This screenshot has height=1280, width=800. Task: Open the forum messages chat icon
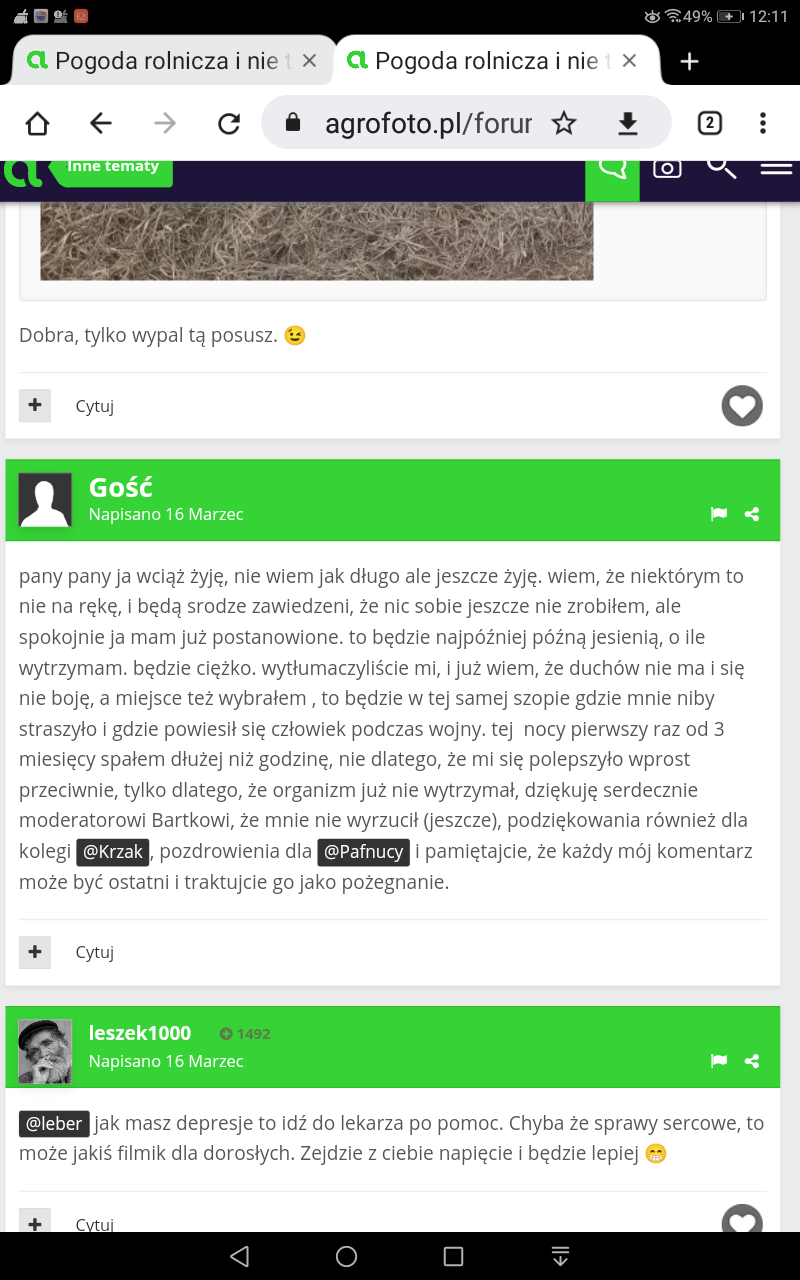pos(612,172)
